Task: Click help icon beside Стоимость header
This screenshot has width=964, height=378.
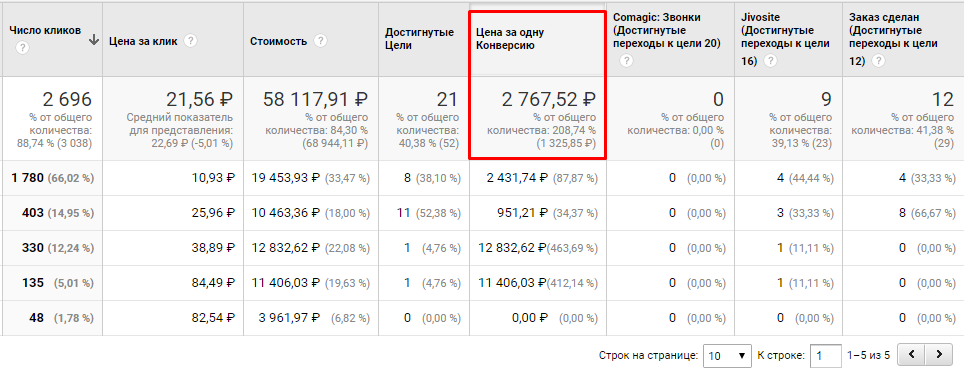Action: coord(320,41)
